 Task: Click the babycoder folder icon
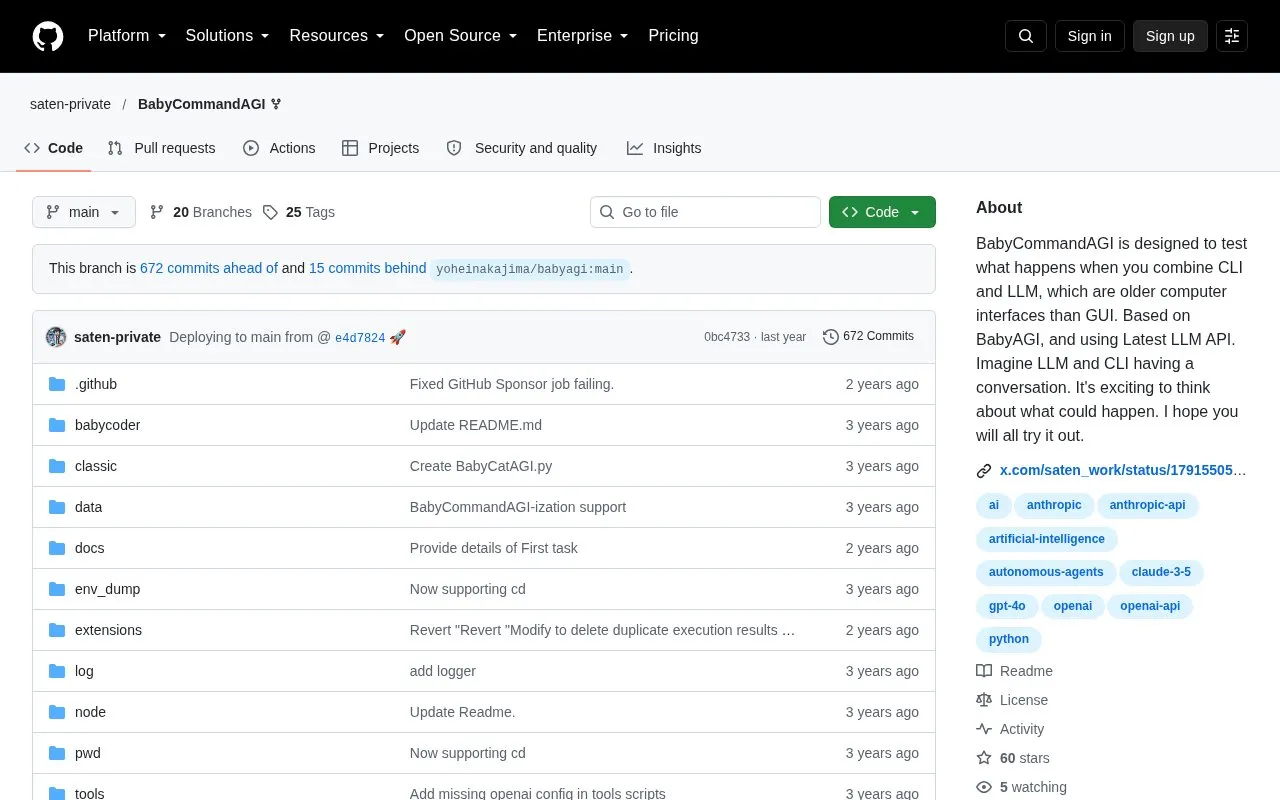click(x=57, y=425)
